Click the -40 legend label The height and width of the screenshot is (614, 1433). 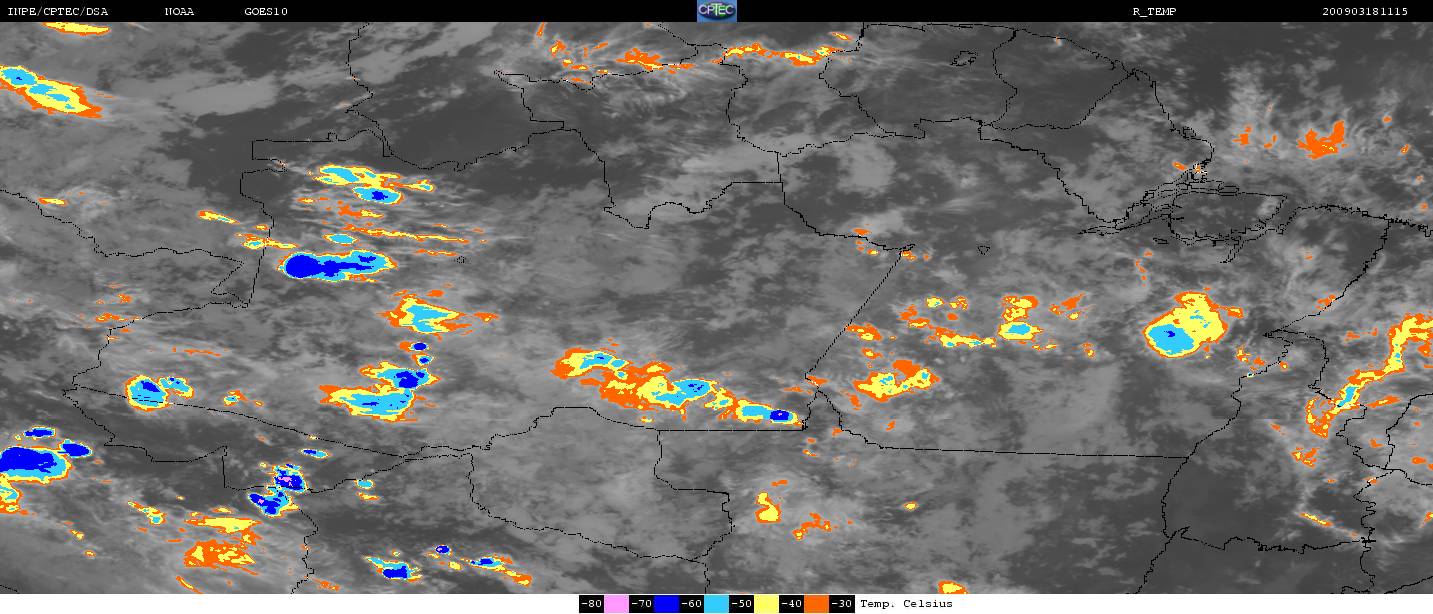pos(791,604)
